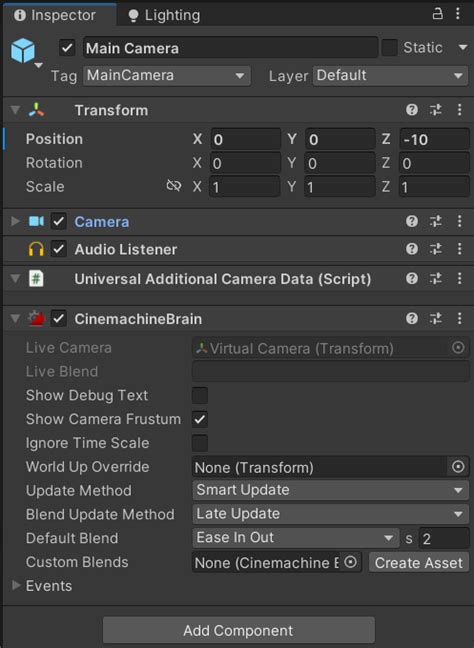Disable the CinemachineBrain checkbox
The width and height of the screenshot is (474, 648).
pyautogui.click(x=59, y=319)
